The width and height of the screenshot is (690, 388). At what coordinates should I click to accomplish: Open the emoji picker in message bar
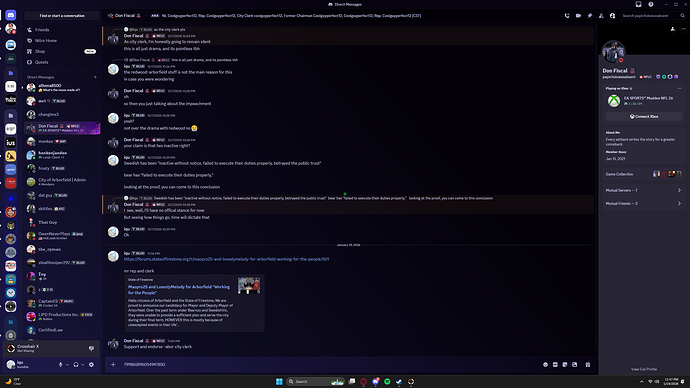tap(546, 365)
